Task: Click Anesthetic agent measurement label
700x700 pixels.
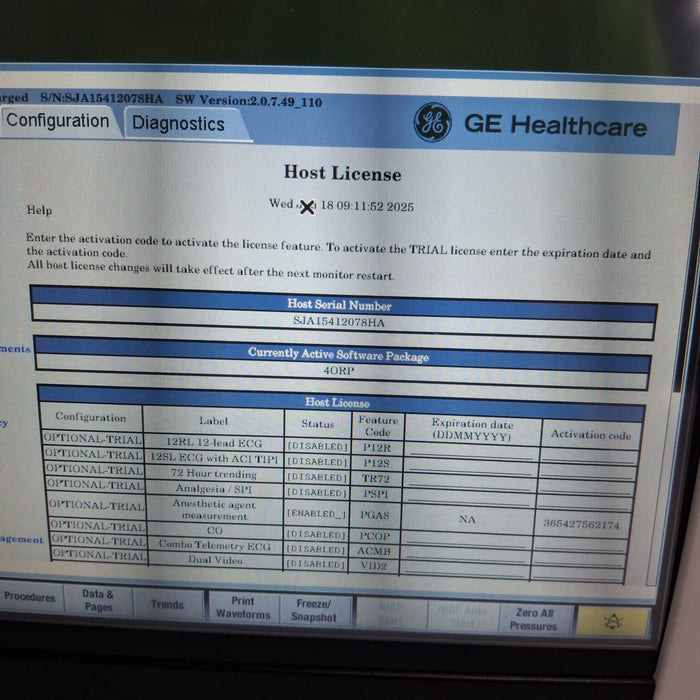Action: point(214,510)
